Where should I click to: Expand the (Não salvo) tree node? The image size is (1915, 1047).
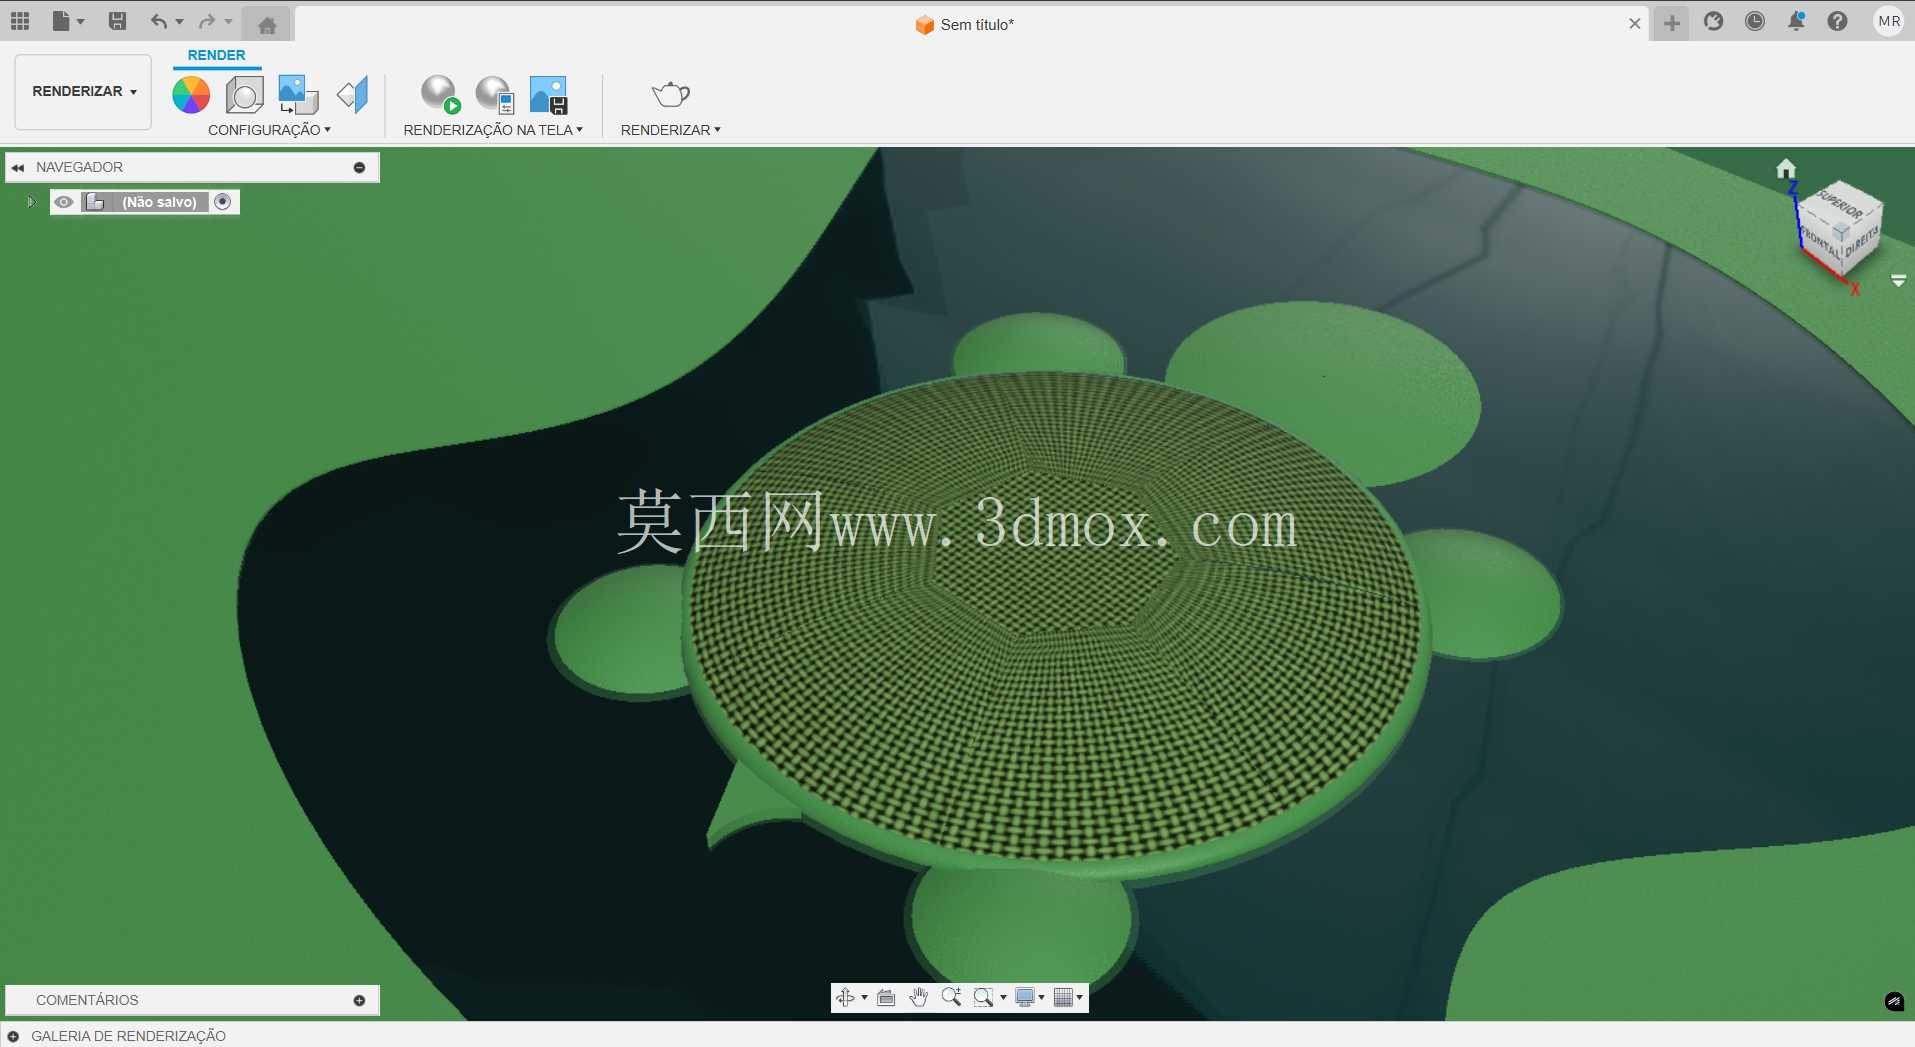click(x=31, y=202)
